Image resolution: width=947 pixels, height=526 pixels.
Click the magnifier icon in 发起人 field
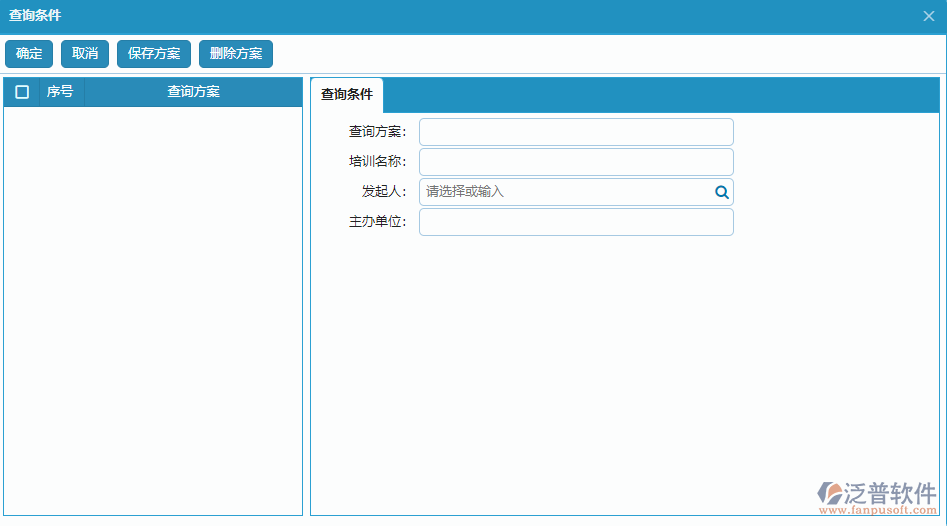click(721, 192)
